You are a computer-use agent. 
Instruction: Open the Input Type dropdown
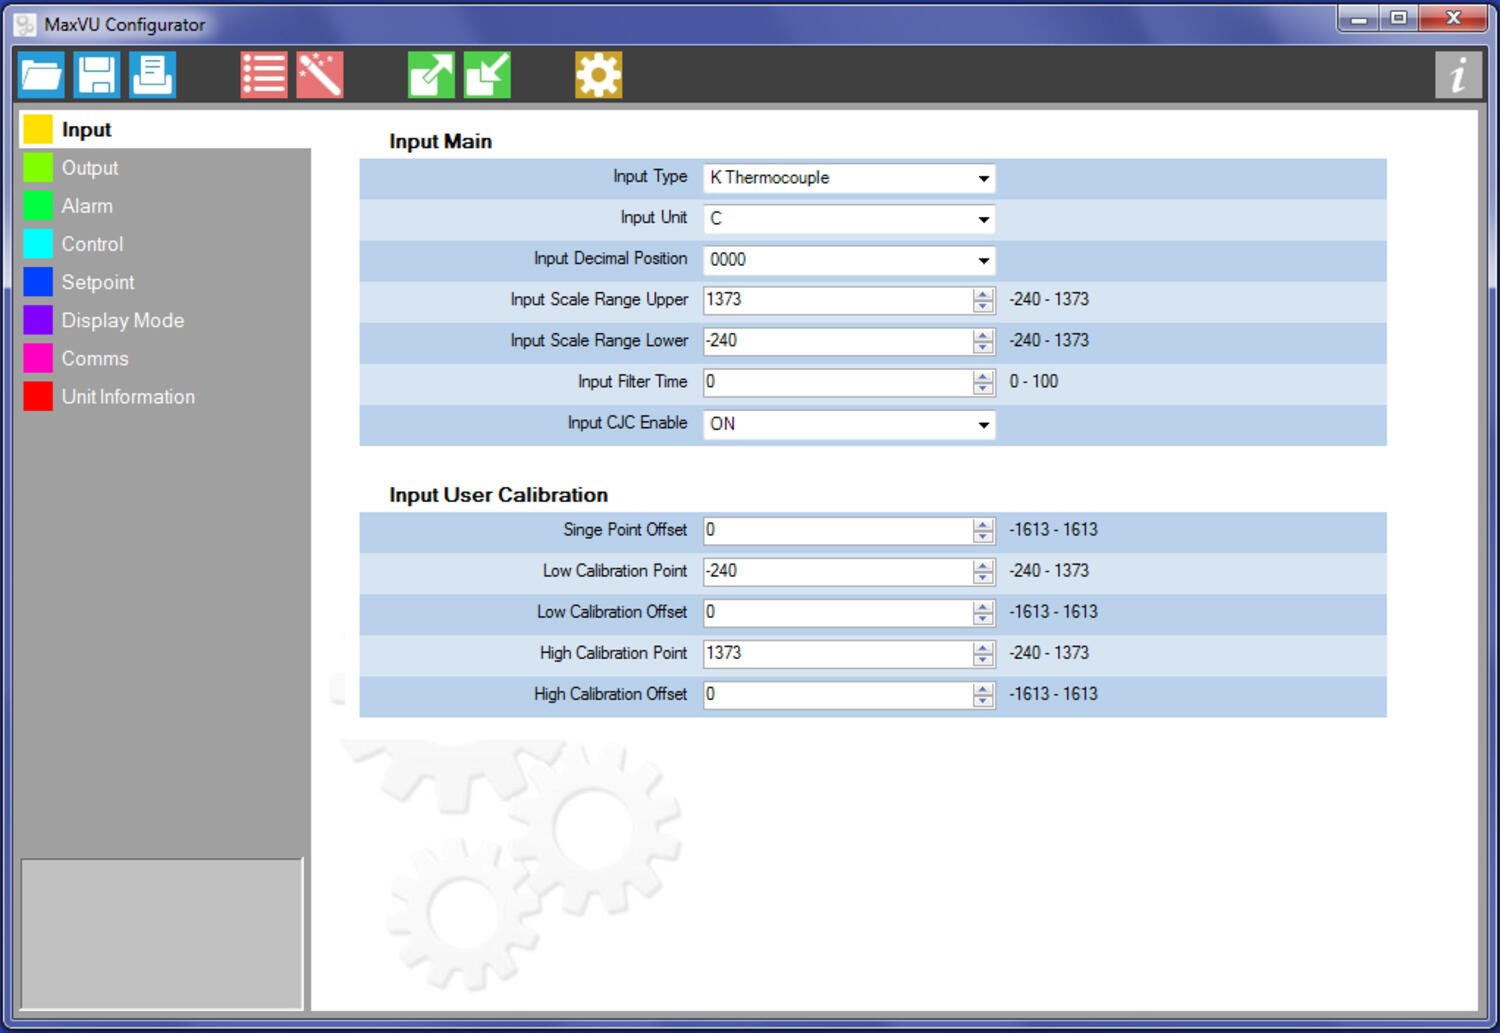coord(983,178)
